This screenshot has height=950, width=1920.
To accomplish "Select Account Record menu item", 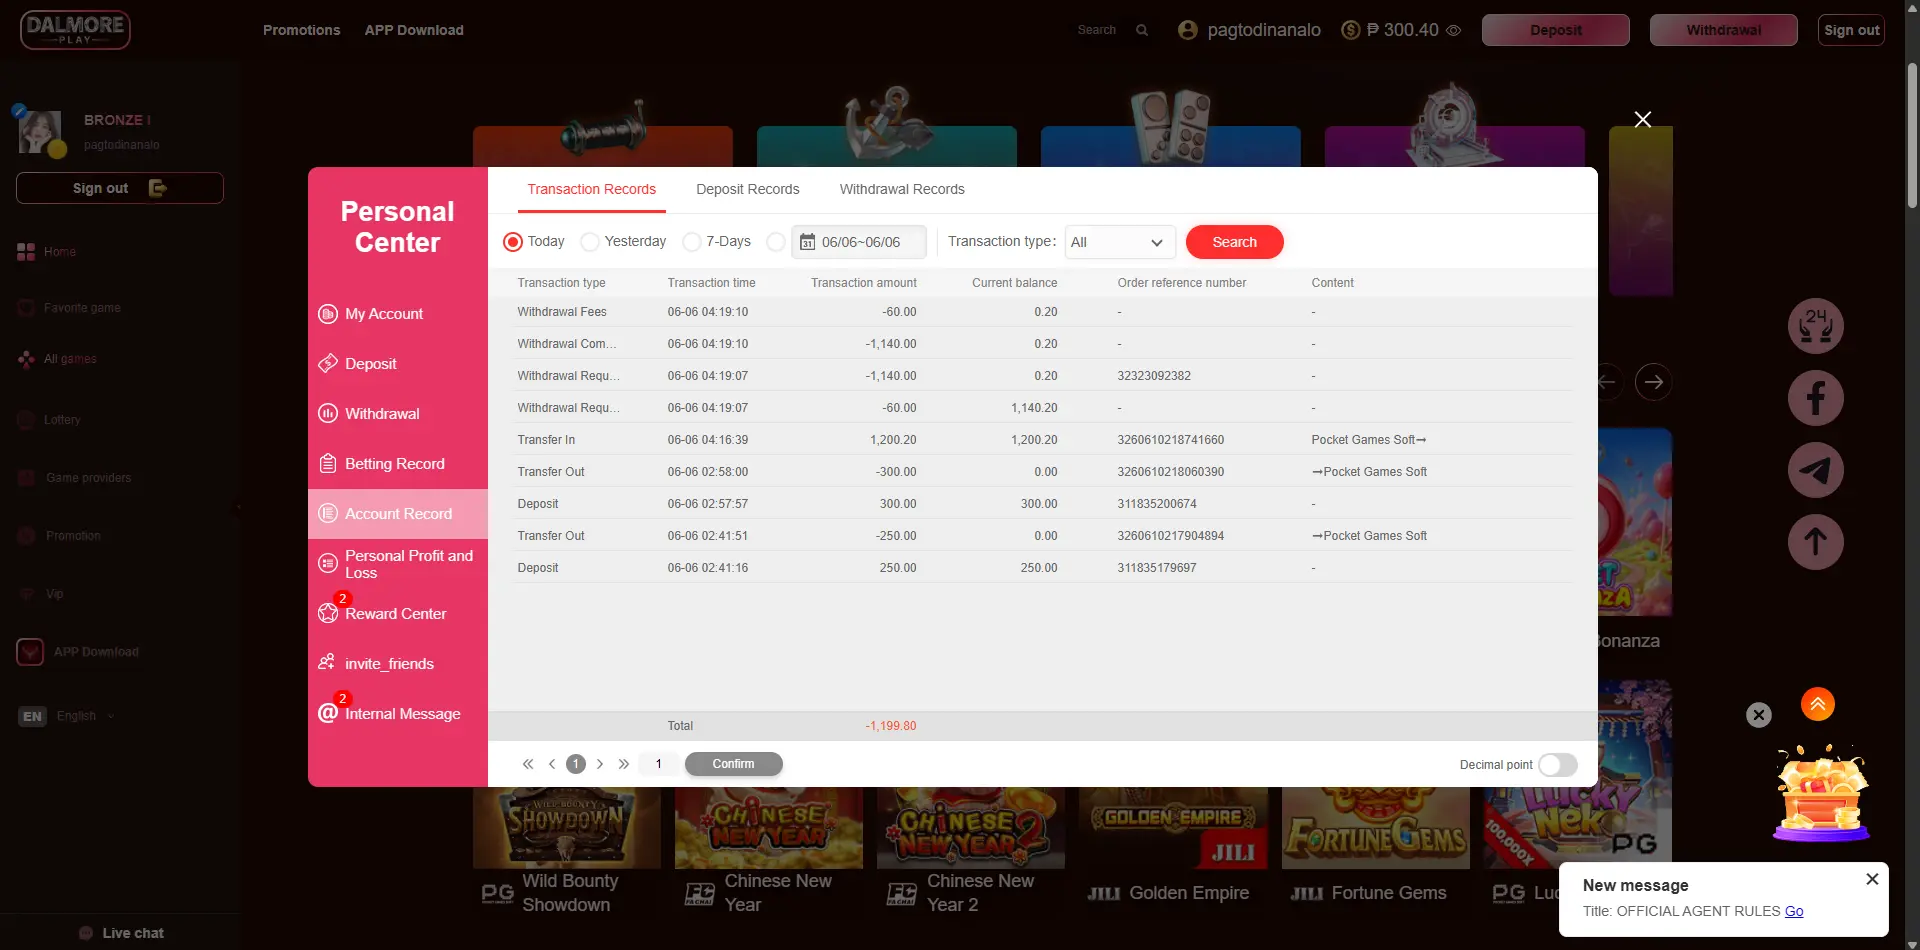I will (x=398, y=514).
